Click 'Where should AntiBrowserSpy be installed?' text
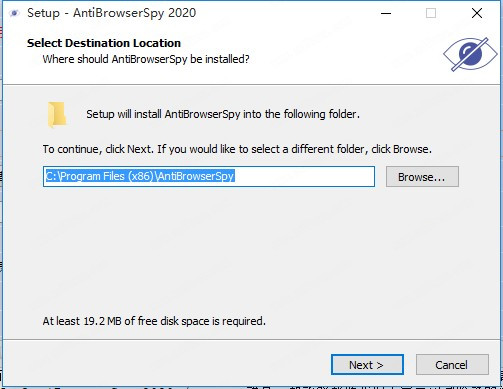 (x=146, y=59)
